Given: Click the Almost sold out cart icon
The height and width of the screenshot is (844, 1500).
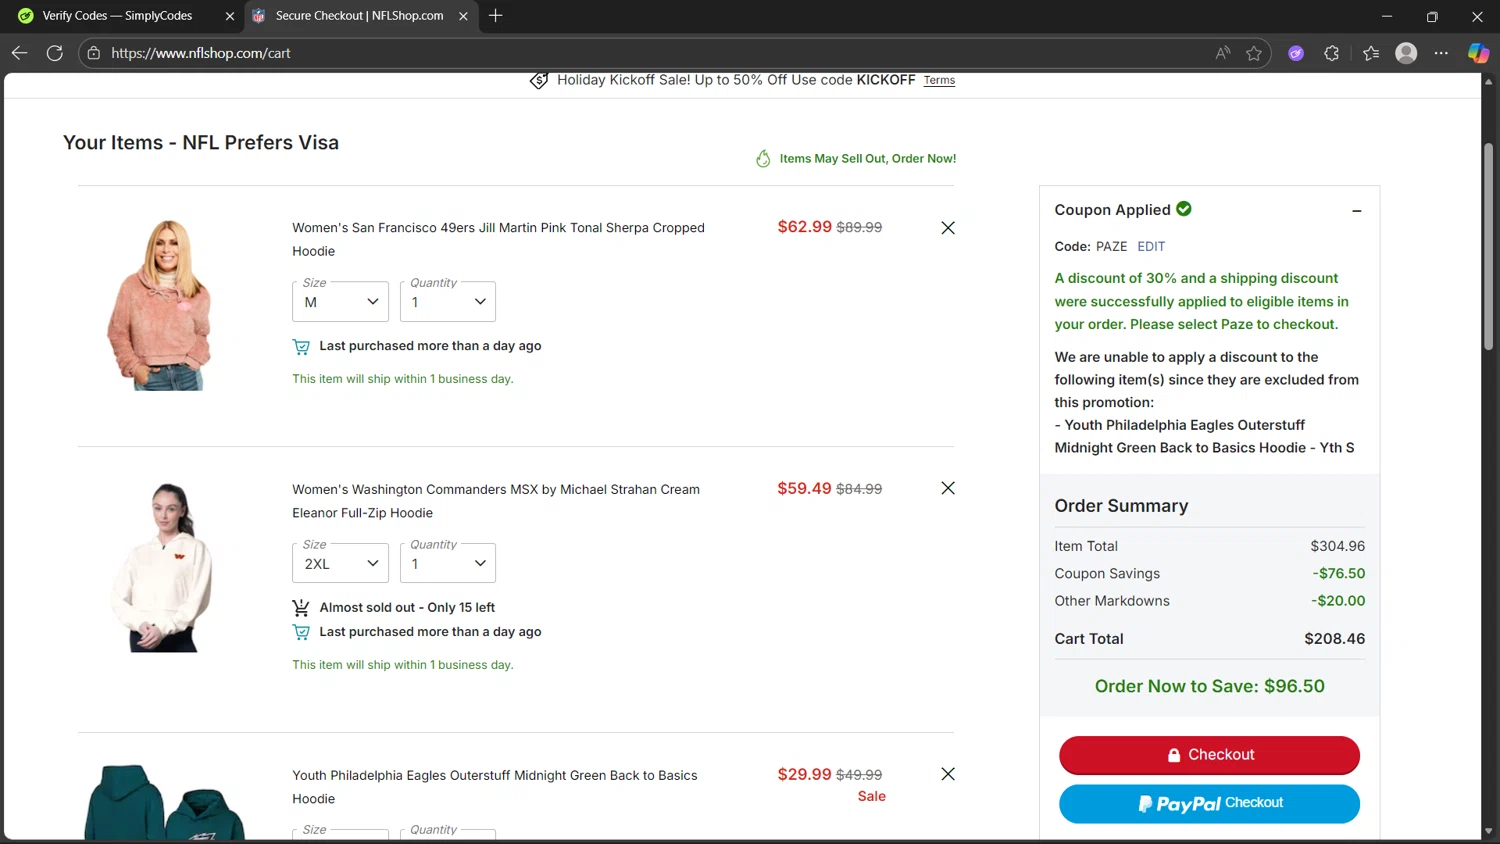Looking at the screenshot, I should tap(301, 608).
